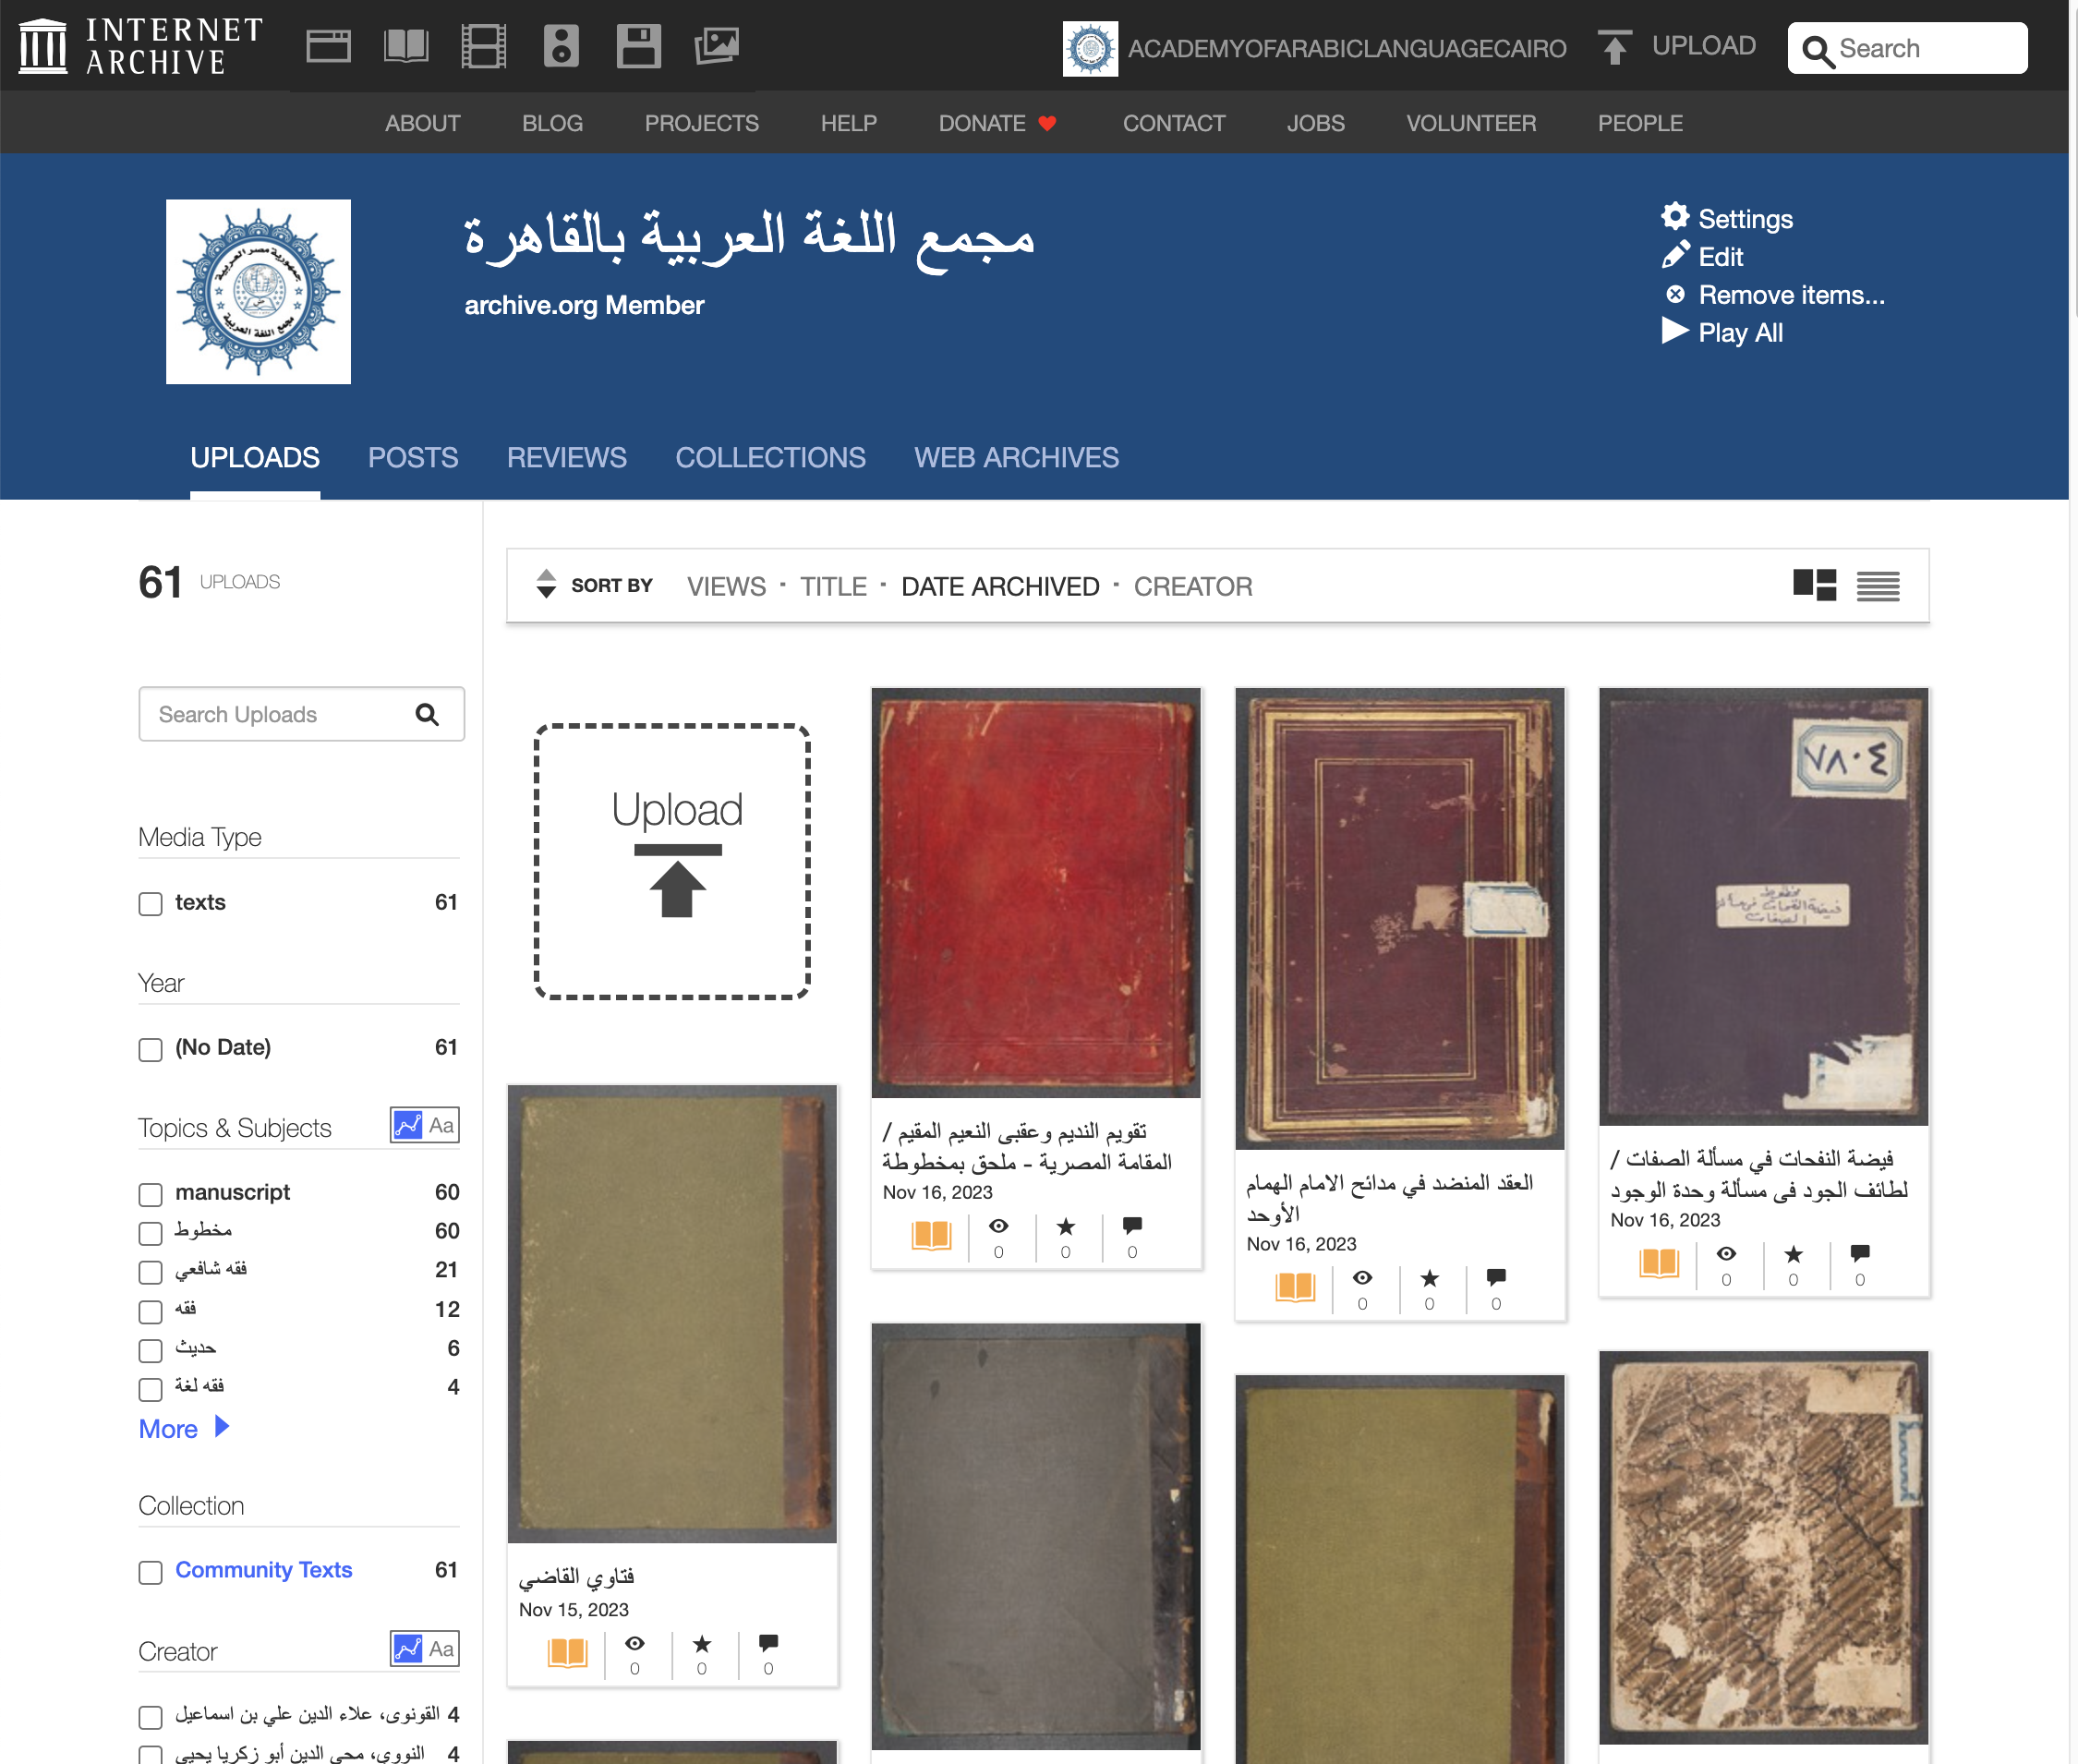The width and height of the screenshot is (2078, 1764).
Task: Click texts book icon on تقويم النديم card
Action: [931, 1235]
